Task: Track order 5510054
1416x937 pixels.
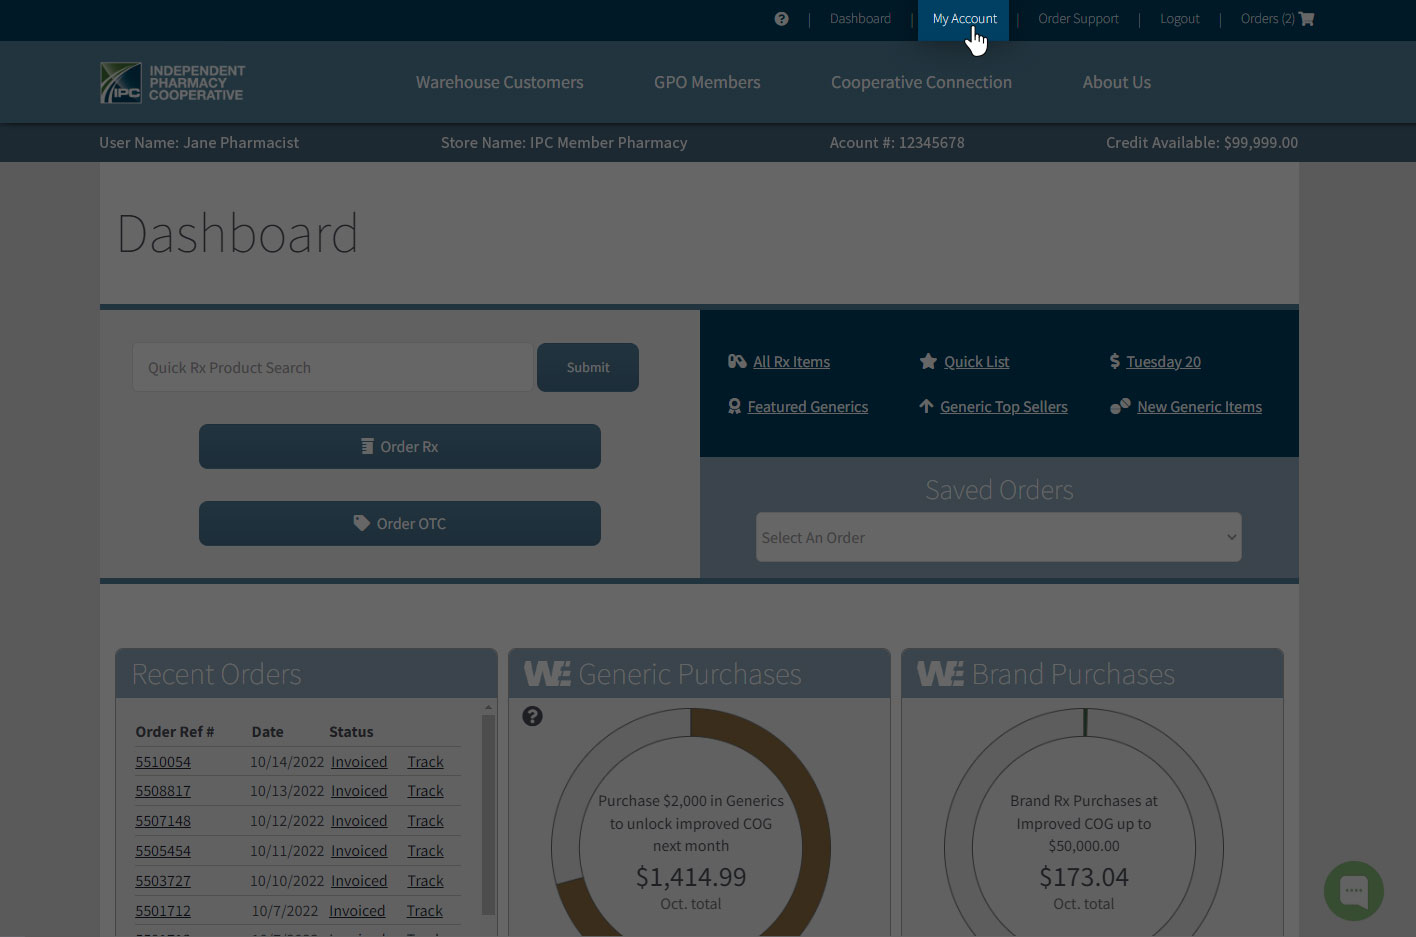Action: coord(425,762)
